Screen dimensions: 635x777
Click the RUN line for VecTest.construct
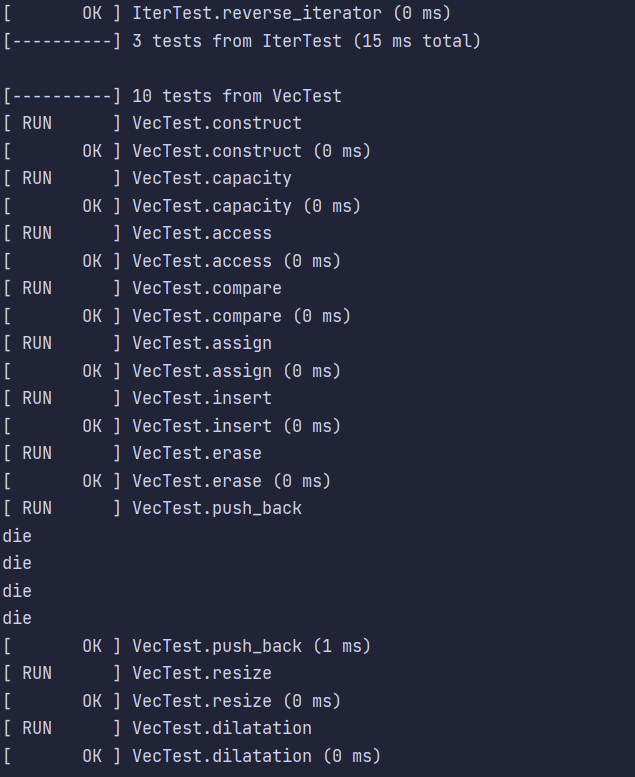click(x=152, y=123)
